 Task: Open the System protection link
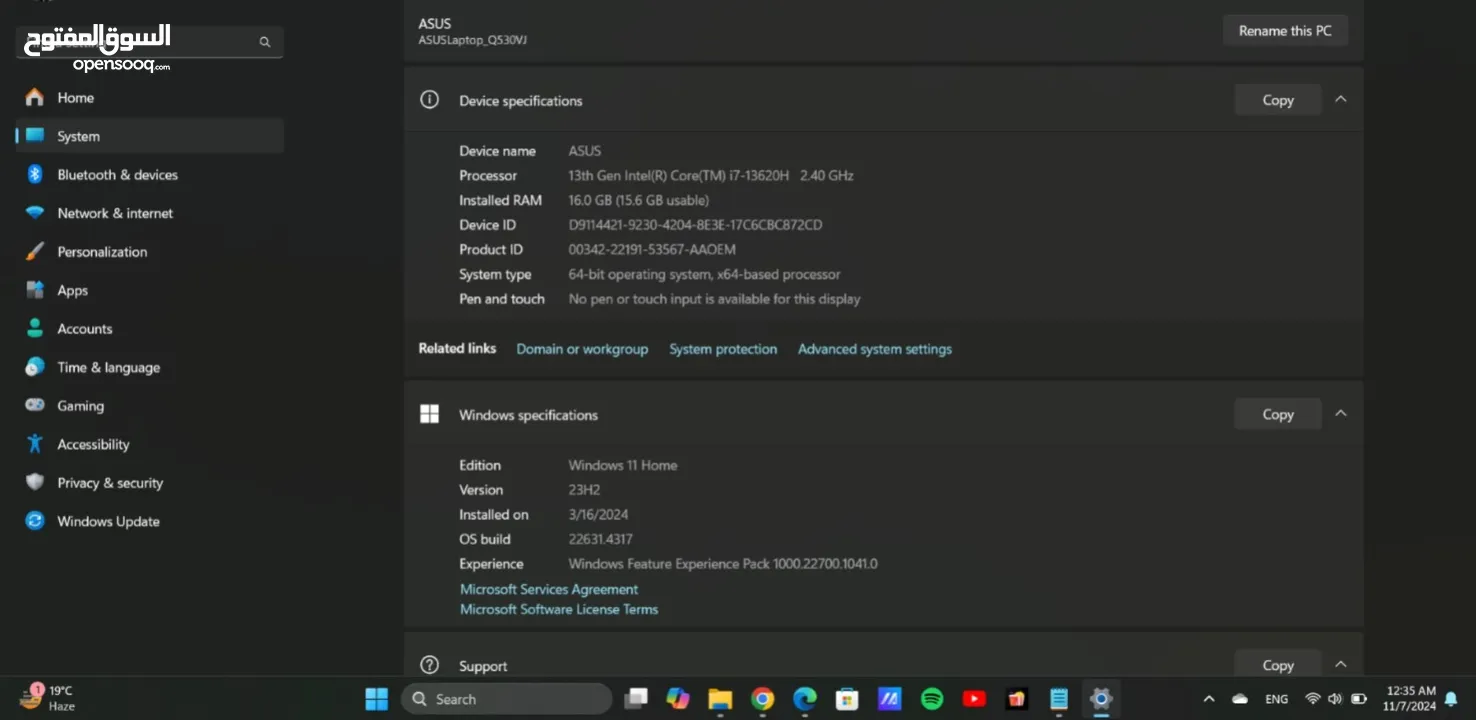click(723, 349)
